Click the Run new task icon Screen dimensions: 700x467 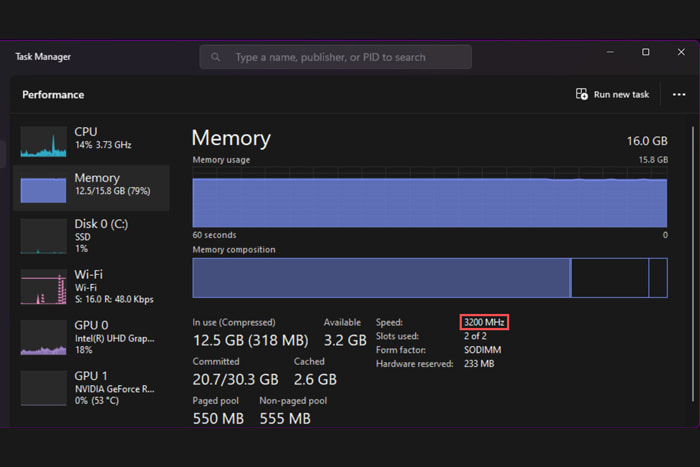coord(582,94)
